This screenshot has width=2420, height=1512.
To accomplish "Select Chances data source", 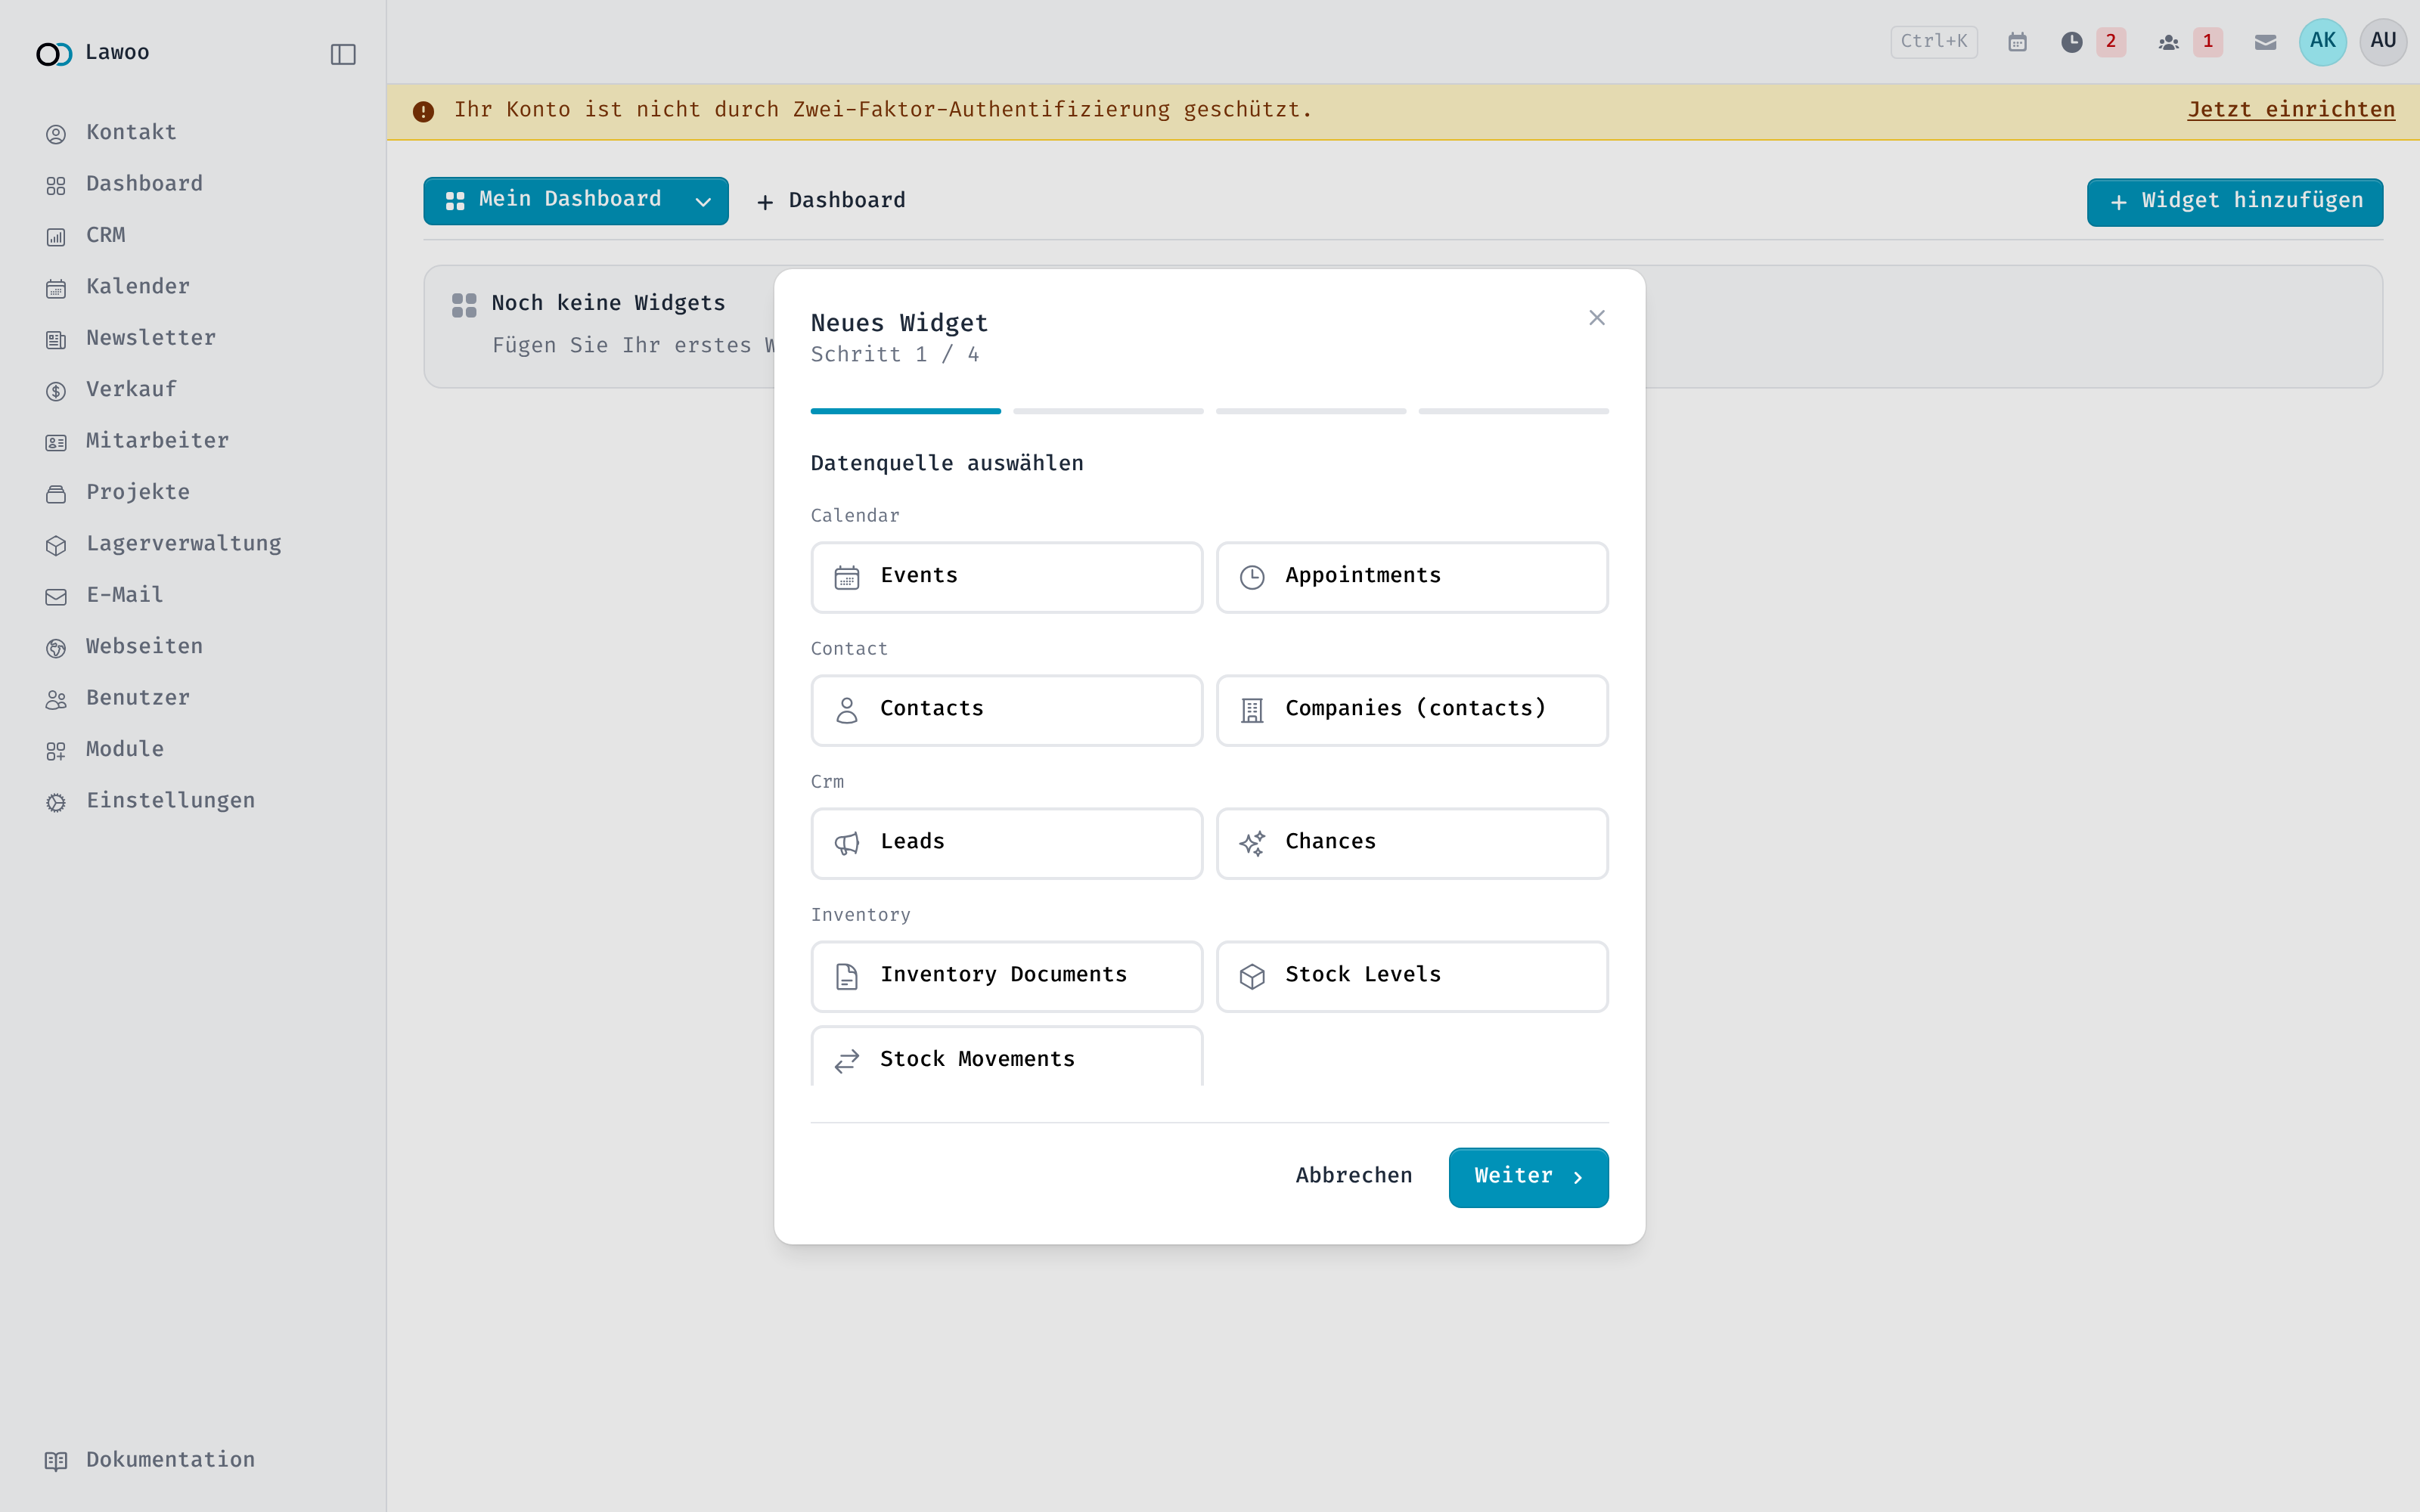I will [x=1412, y=843].
